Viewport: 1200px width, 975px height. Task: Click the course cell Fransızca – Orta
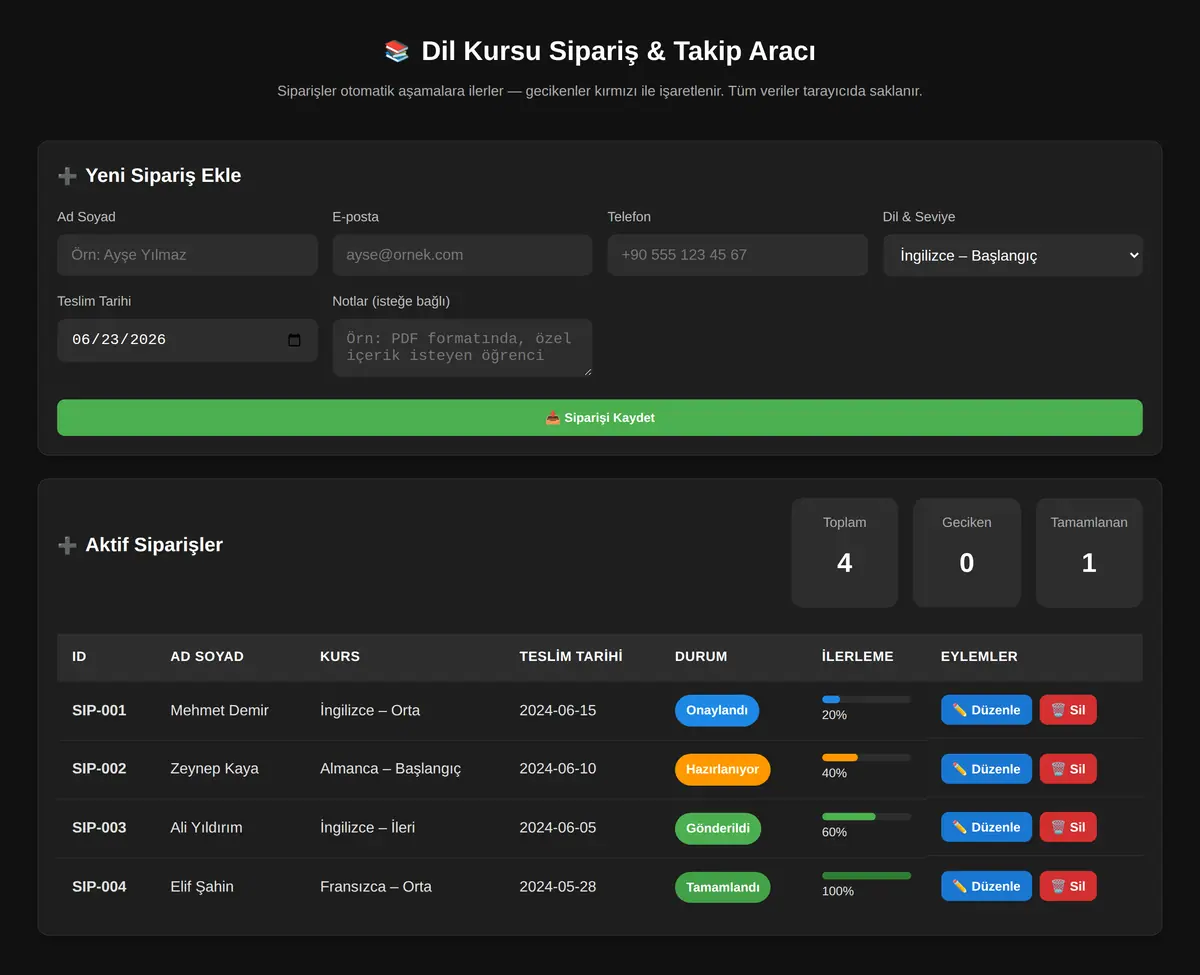click(376, 886)
